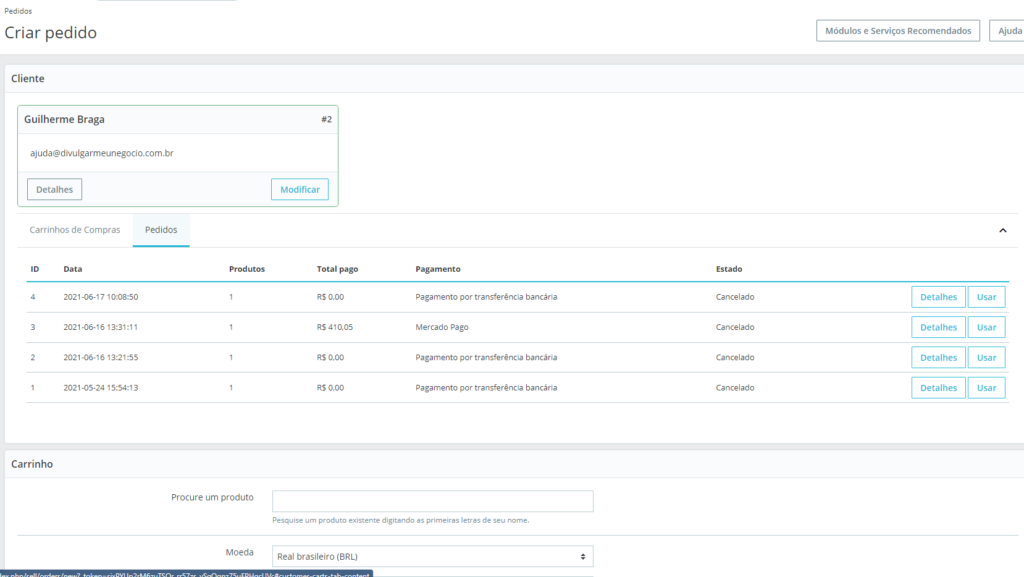Click the Carrinho section heading

pyautogui.click(x=32, y=464)
